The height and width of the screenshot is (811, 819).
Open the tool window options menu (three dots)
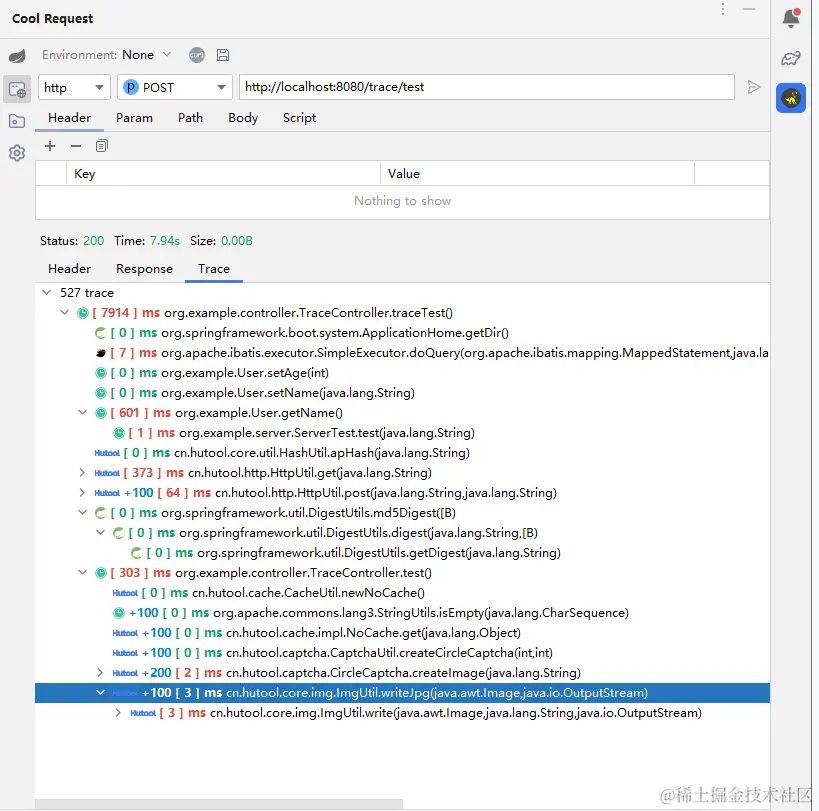(x=723, y=9)
